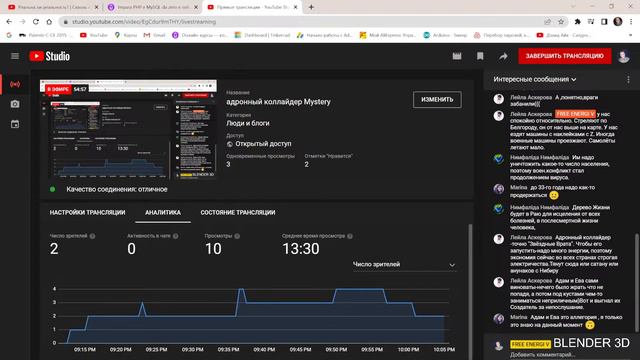Expand Интересные сообщения chat filter dropdown
The width and height of the screenshot is (640, 360).
(535, 79)
